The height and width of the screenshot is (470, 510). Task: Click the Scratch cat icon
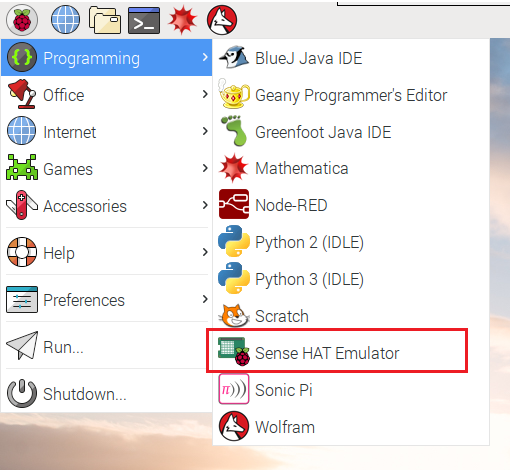click(x=234, y=316)
